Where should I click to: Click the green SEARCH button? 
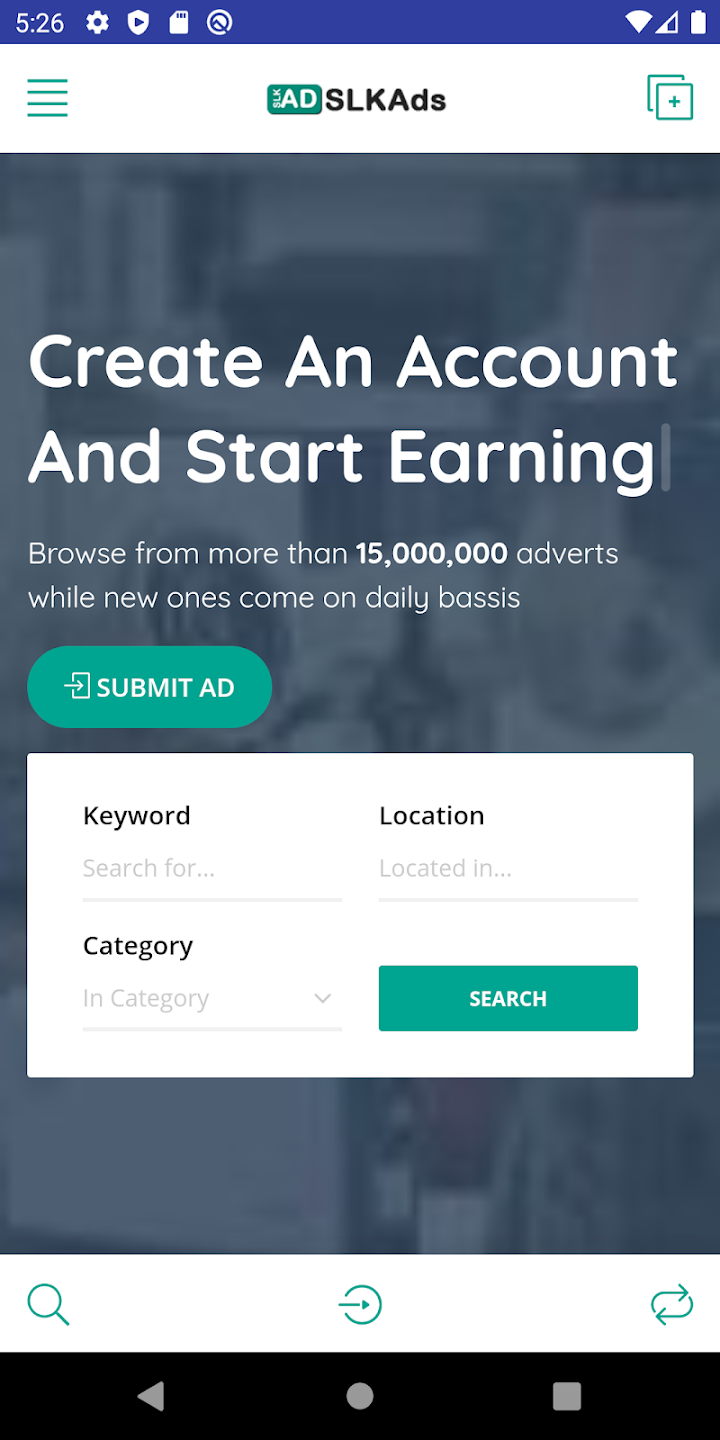click(x=508, y=998)
